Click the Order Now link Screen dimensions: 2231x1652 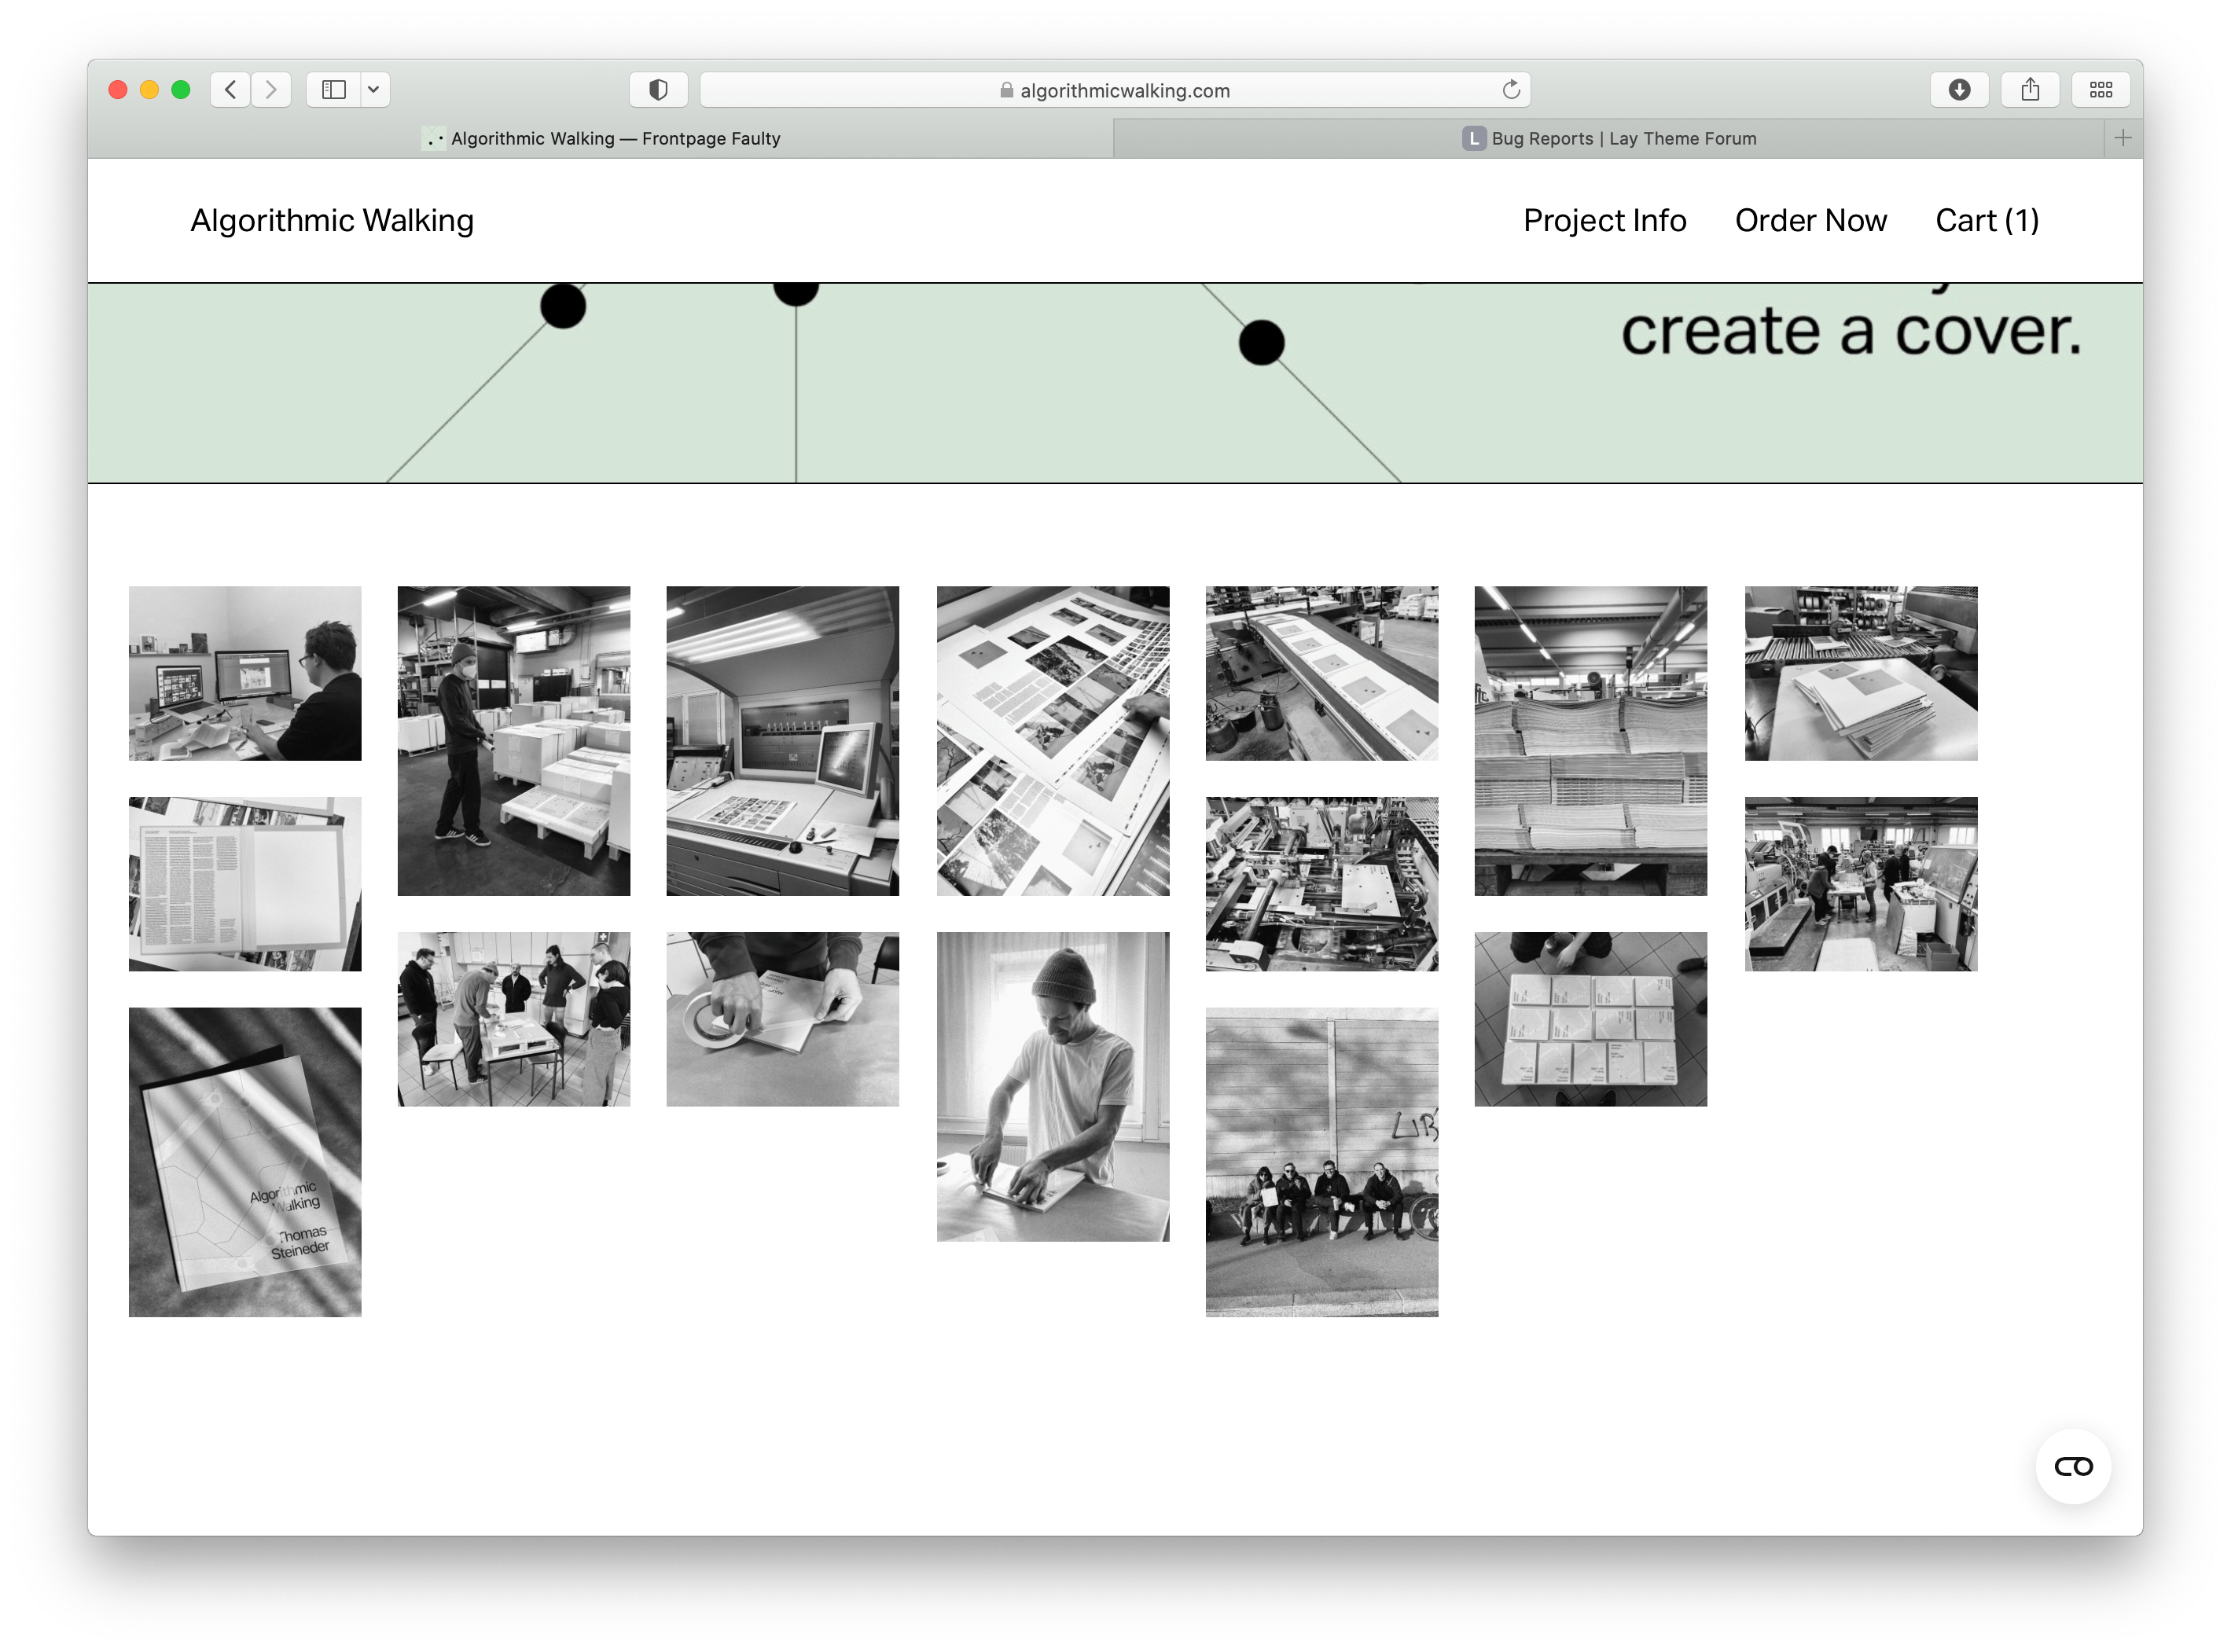1810,220
